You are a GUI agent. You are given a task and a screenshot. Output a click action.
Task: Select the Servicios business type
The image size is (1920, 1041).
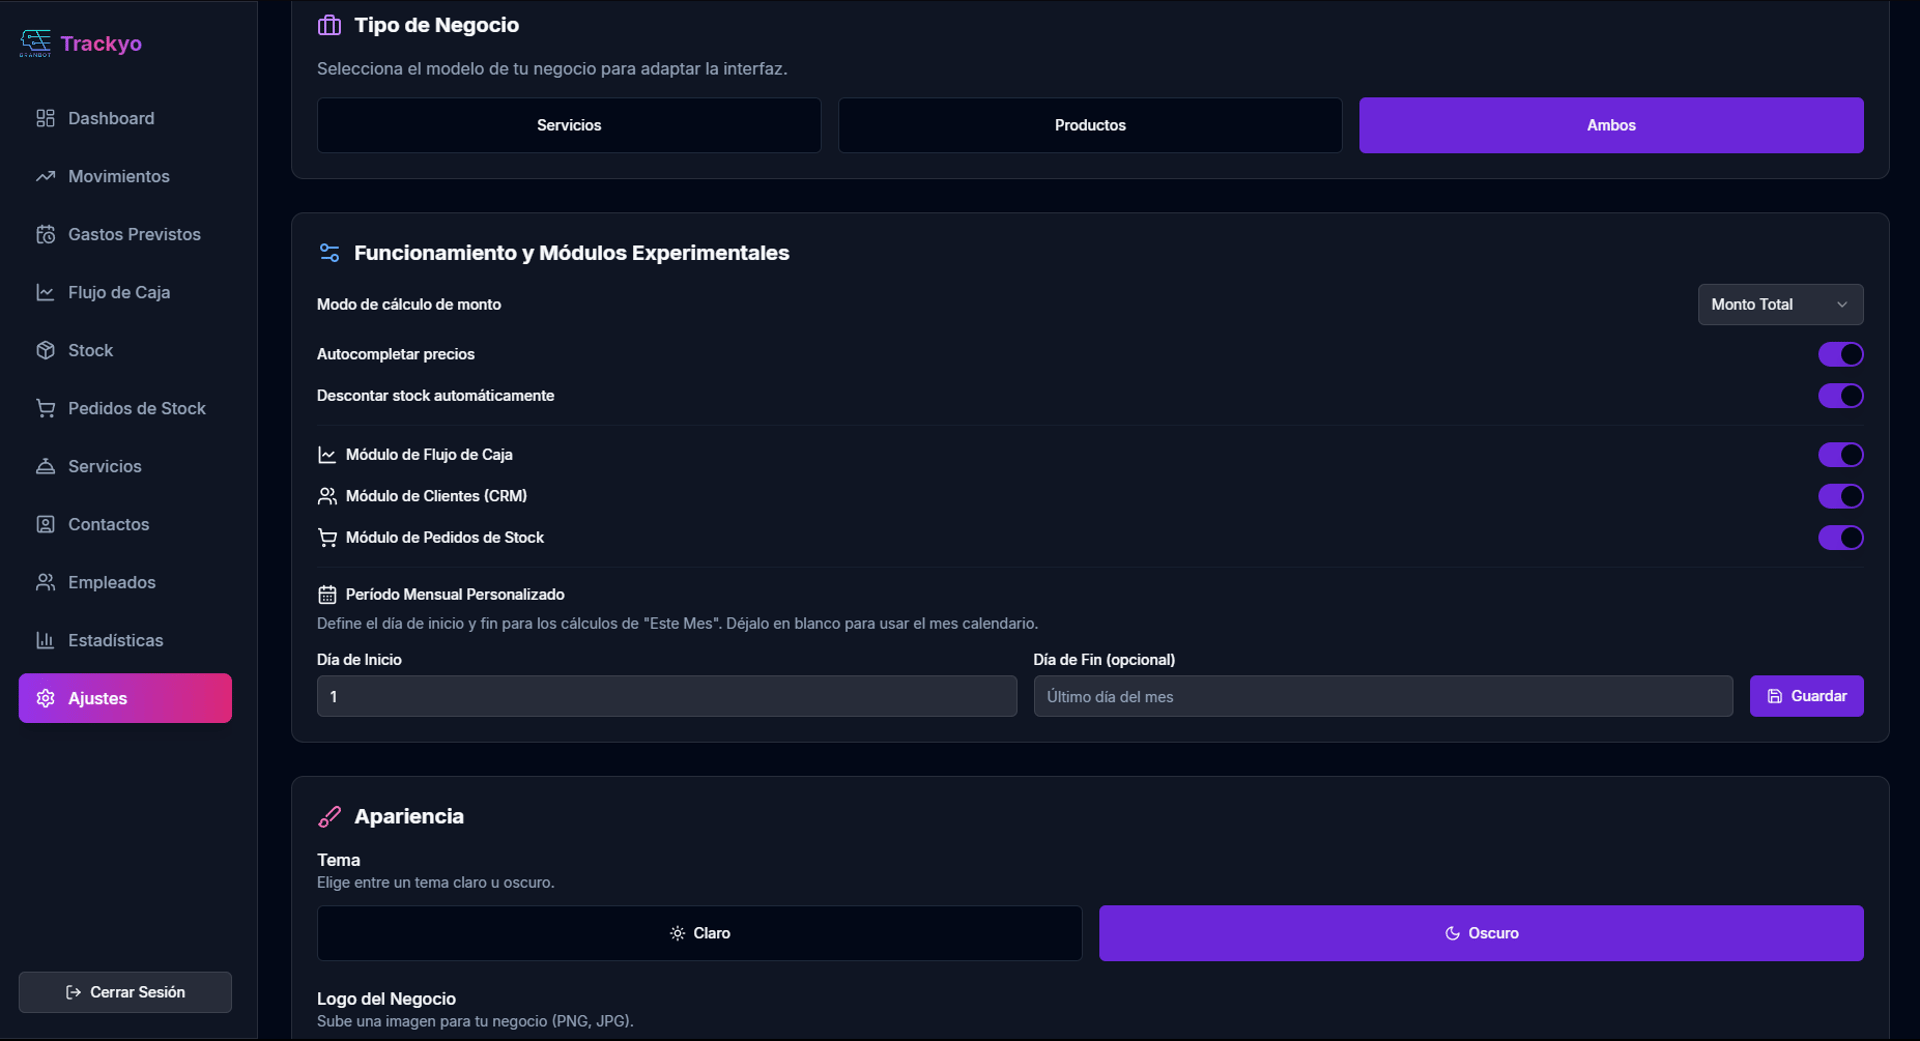click(568, 125)
